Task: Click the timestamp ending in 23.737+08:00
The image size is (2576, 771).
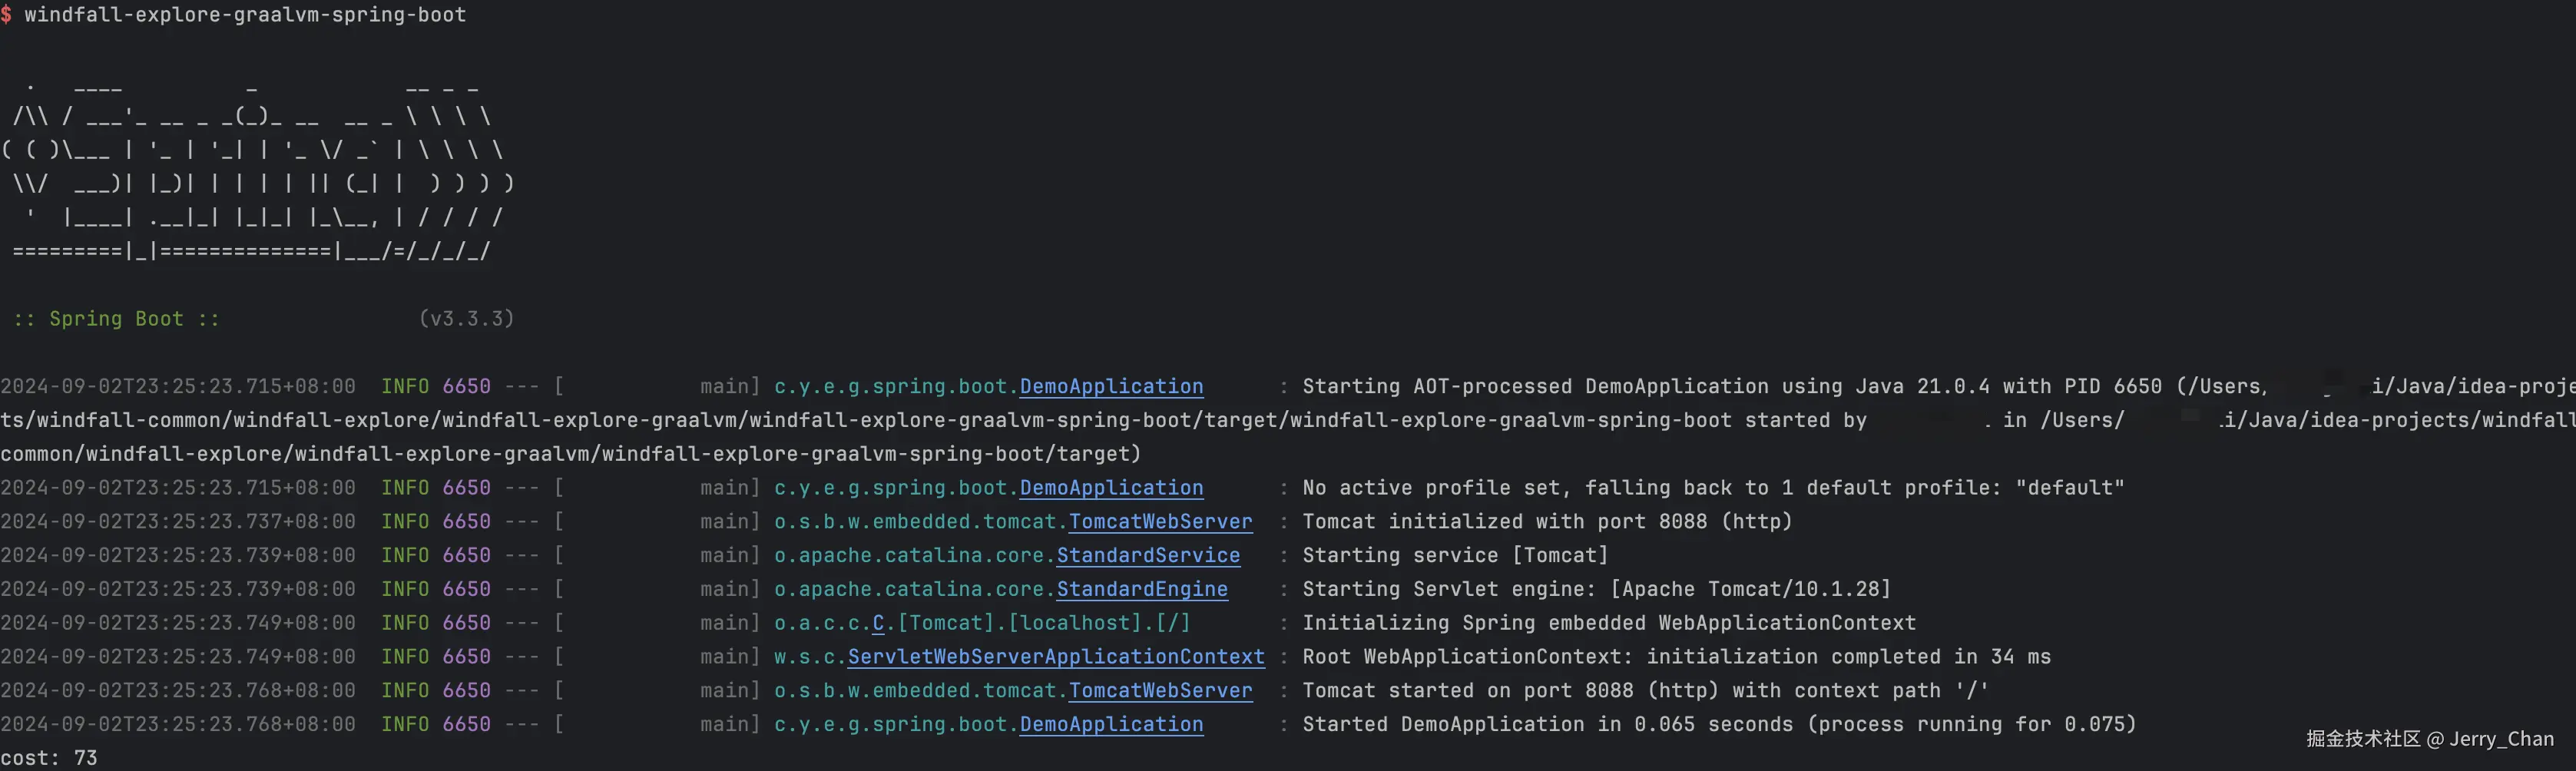Action: pyautogui.click(x=178, y=522)
